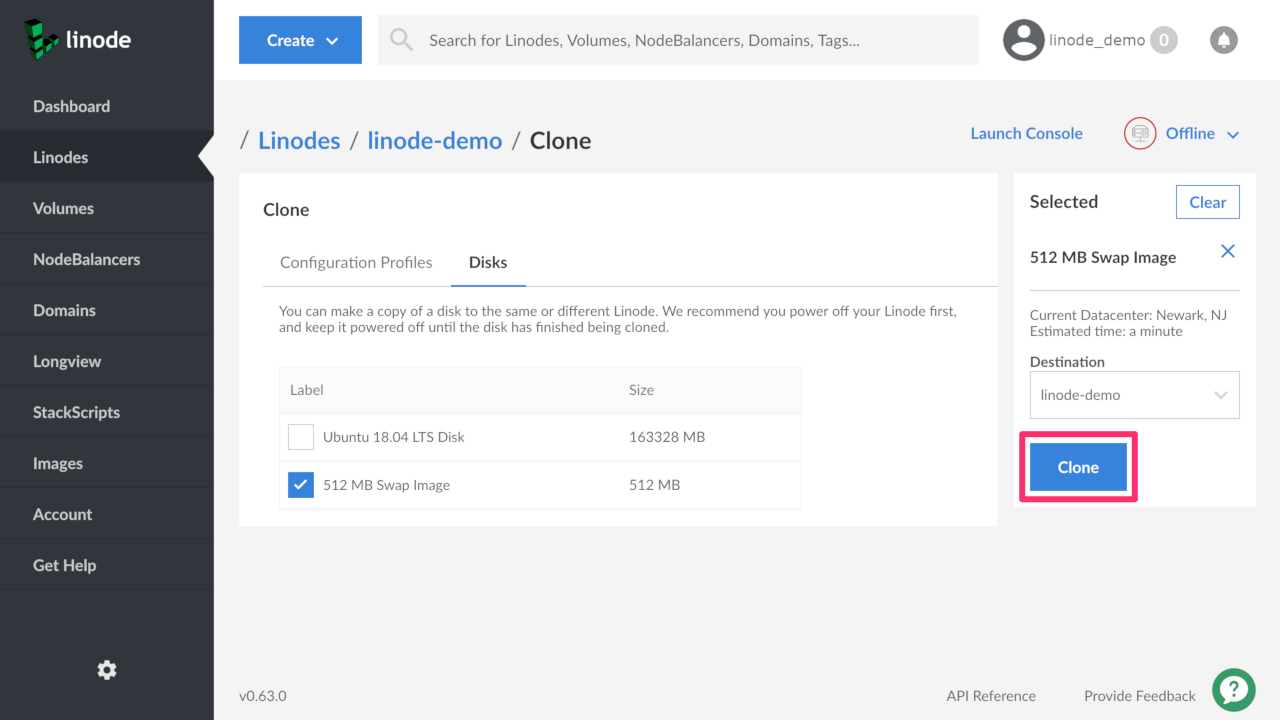This screenshot has width=1280, height=720.
Task: Expand the Create dropdown button
Action: pyautogui.click(x=300, y=40)
